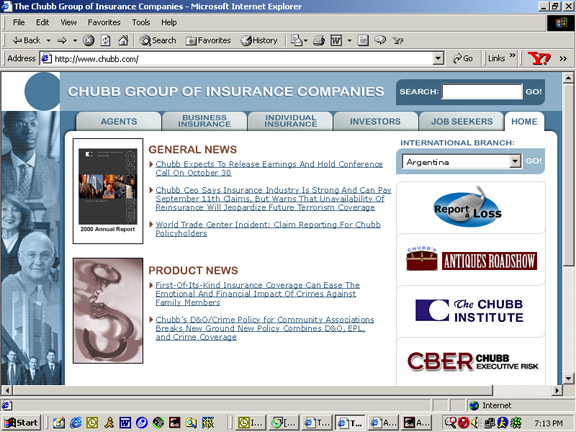Viewport: 576px width, 432px height.
Task: Click the 7:13 PM system clock
Action: 548,423
